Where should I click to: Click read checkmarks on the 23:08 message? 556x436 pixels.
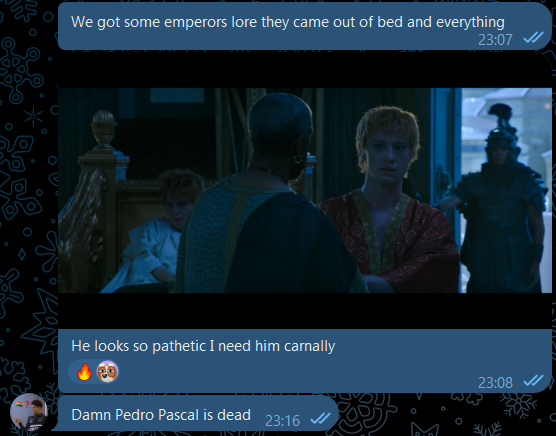tap(533, 381)
